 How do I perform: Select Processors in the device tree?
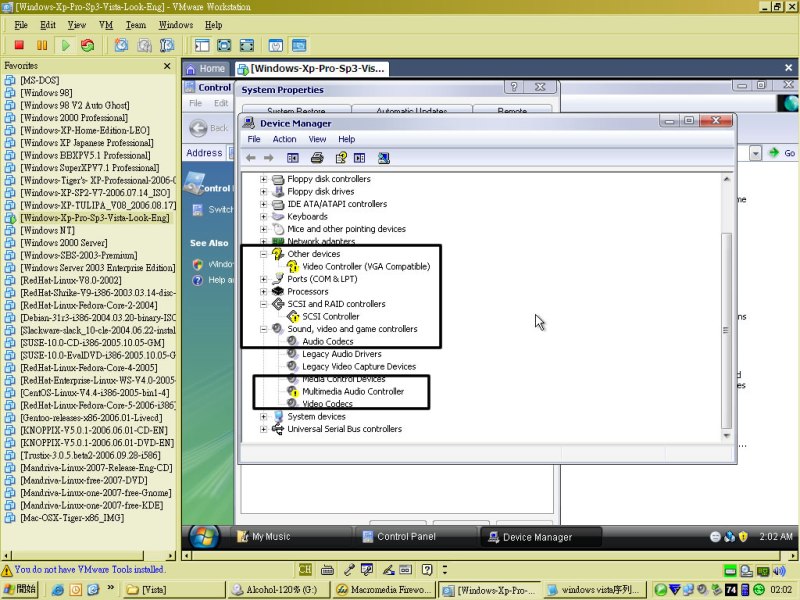[308, 291]
